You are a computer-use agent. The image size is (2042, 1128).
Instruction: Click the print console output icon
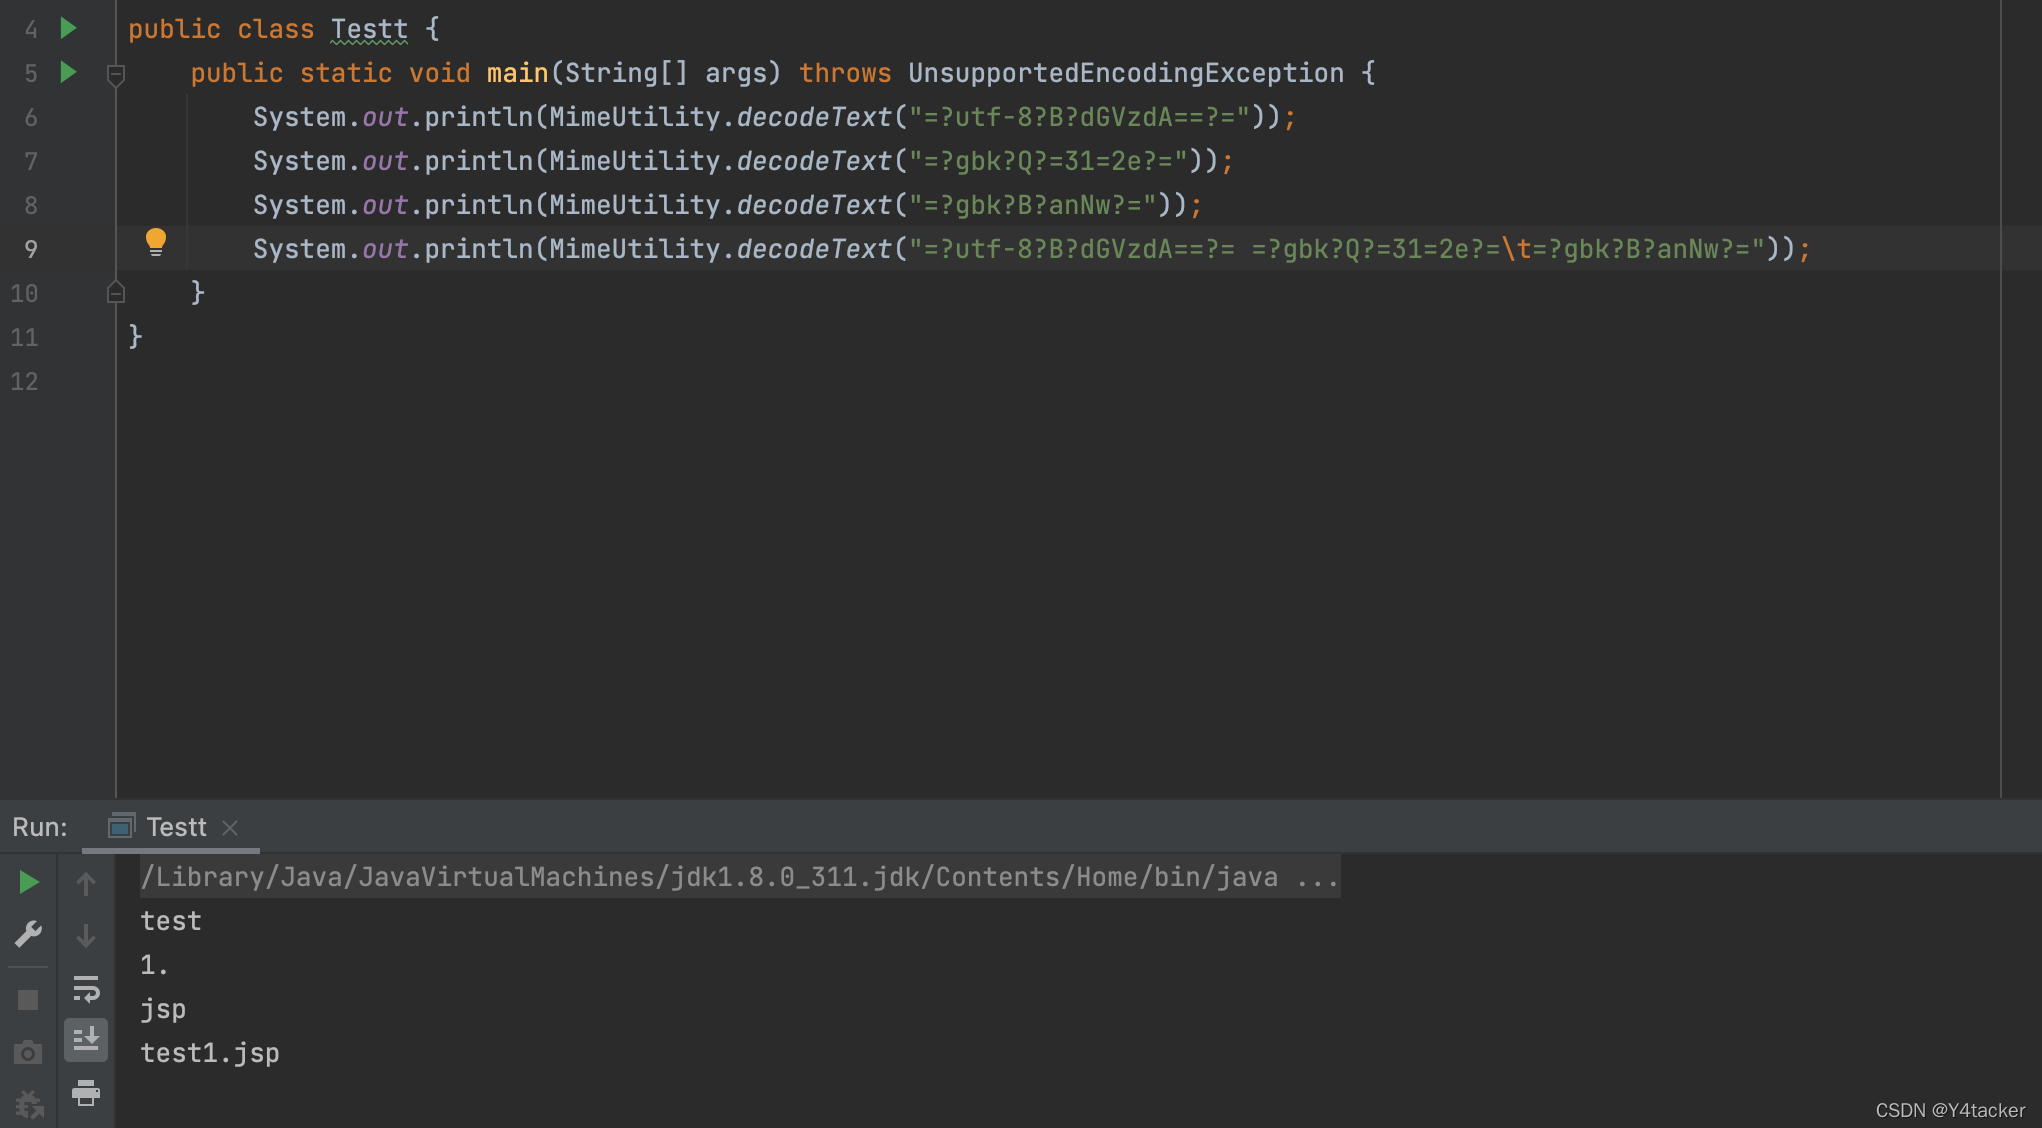[x=86, y=1092]
